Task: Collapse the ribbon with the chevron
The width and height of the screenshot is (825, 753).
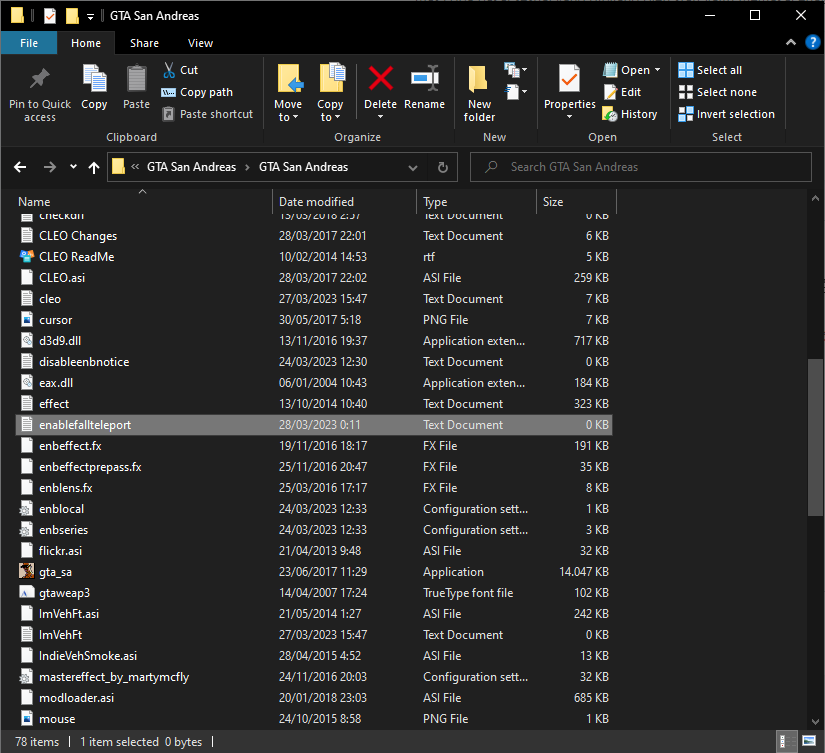Action: pos(791,43)
